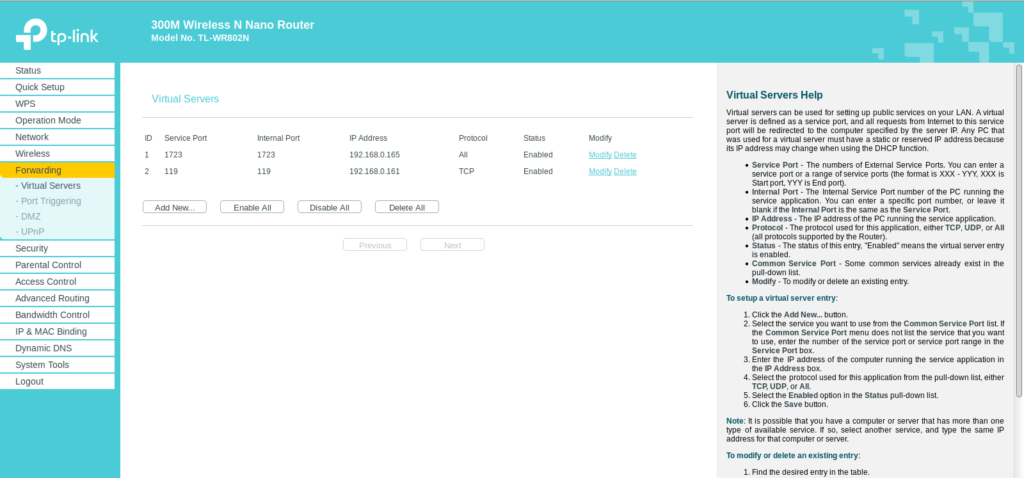
Task: Modify the port 119 virtual server entry
Action: click(x=599, y=171)
